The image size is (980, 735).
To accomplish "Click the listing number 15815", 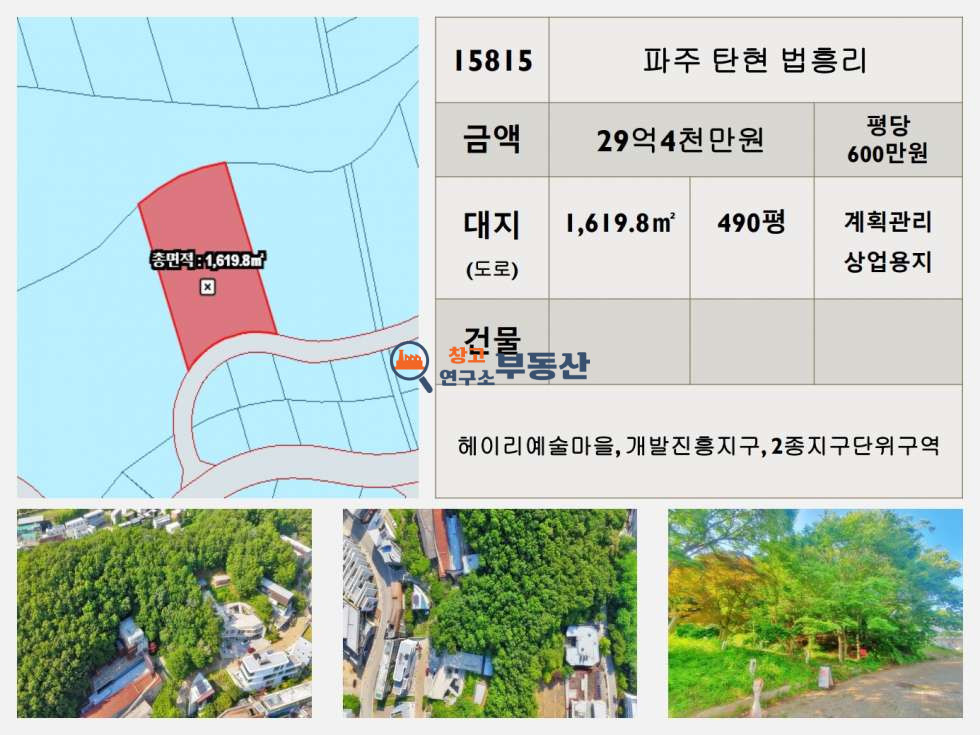I will pos(492,61).
